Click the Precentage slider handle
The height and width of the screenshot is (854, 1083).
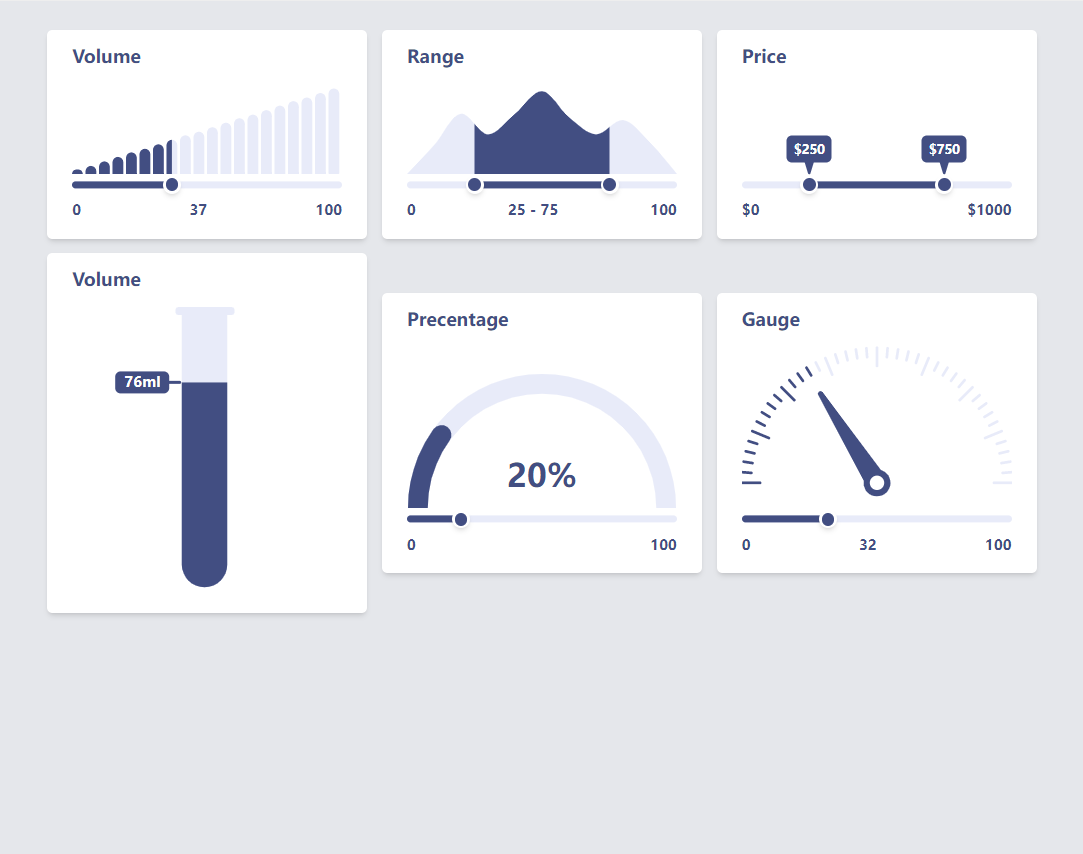(x=461, y=519)
